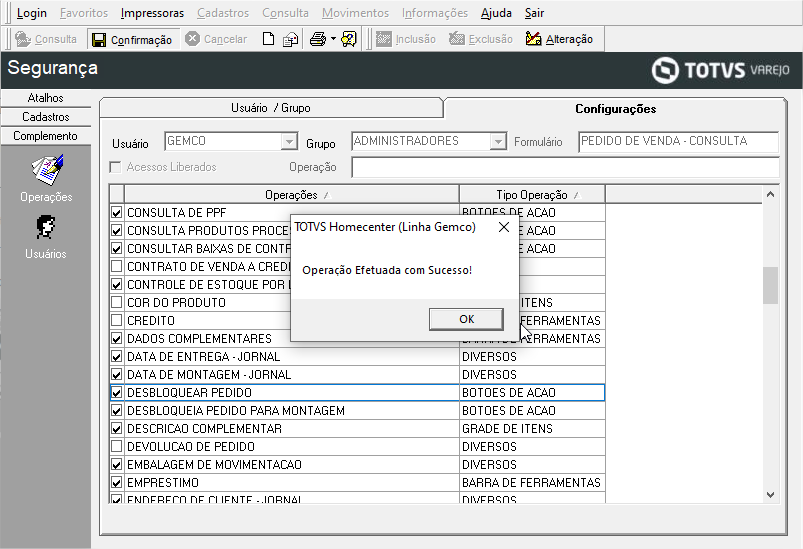Toggle CONSULTA PRODUTOS checkbox
The image size is (803, 549).
[117, 230]
